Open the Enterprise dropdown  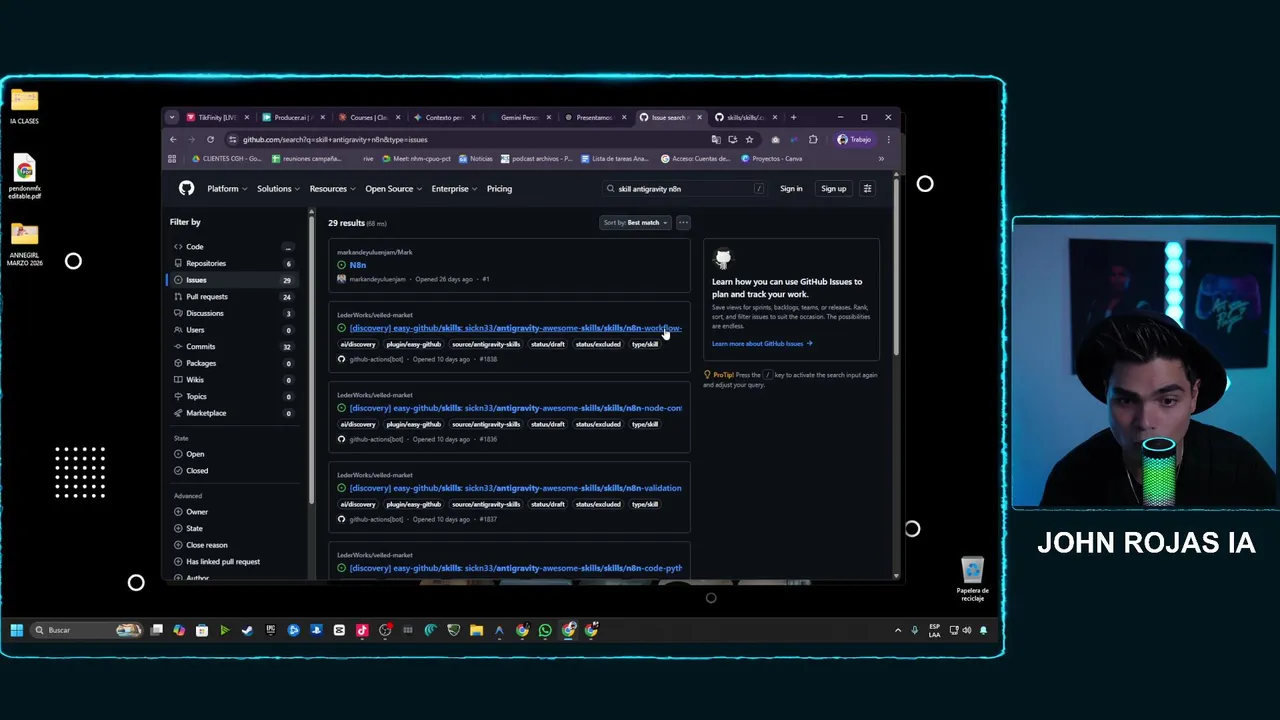pos(453,189)
